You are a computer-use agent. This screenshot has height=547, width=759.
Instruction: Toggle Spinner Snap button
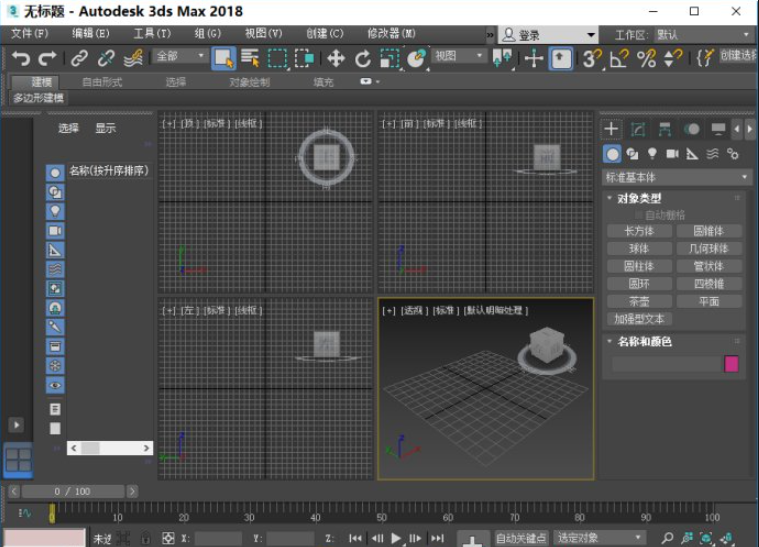tap(673, 59)
